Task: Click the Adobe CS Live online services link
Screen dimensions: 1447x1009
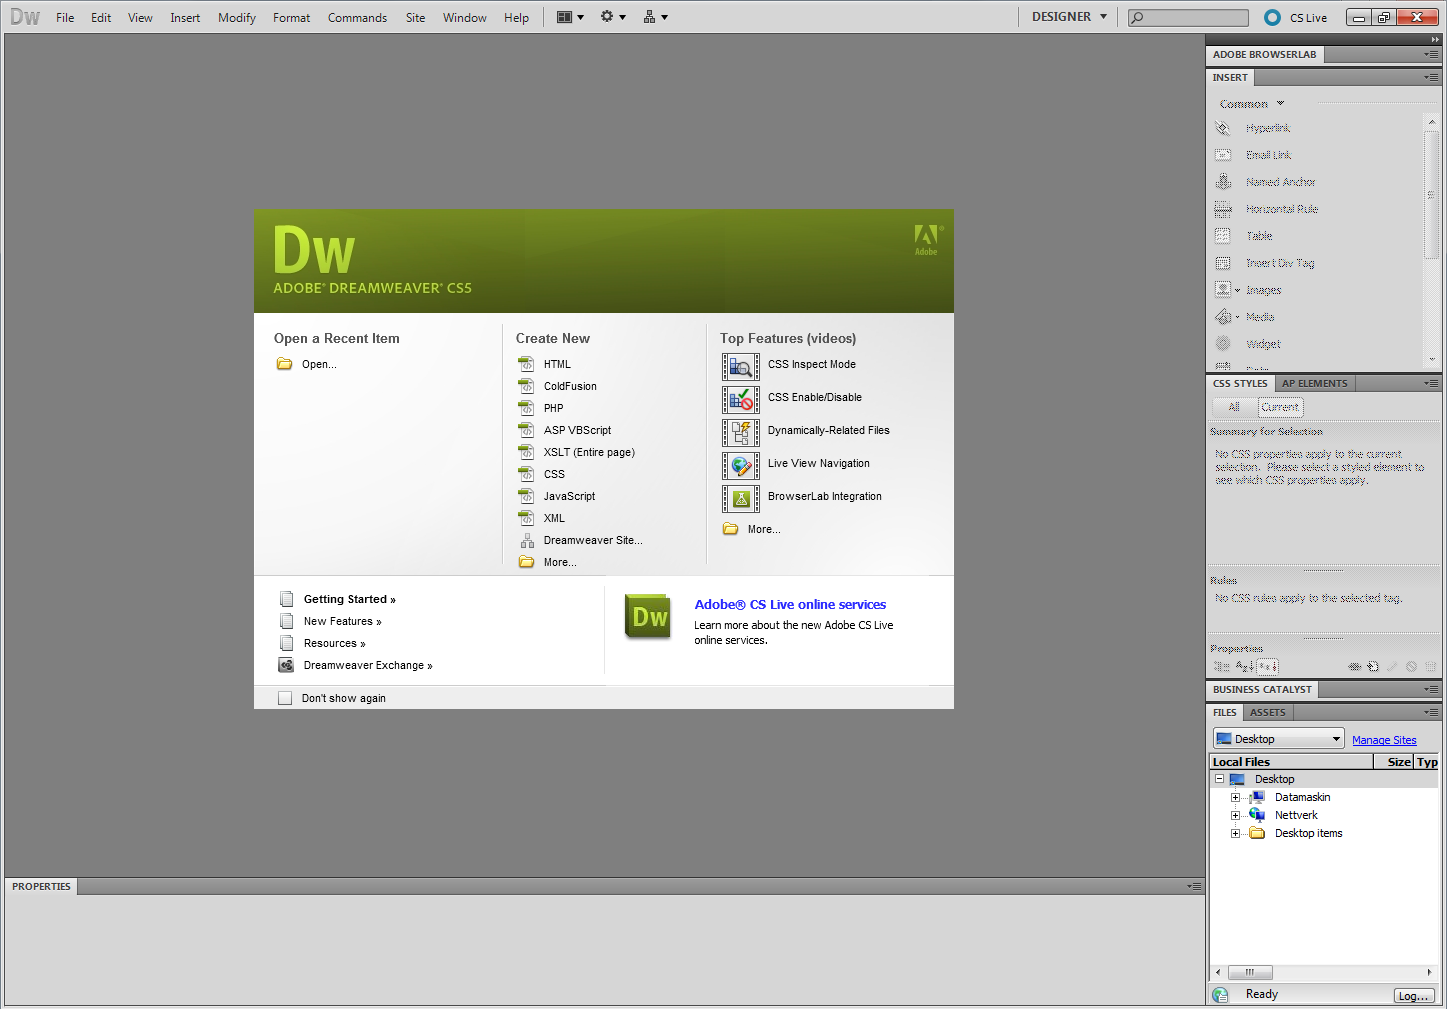Action: (x=790, y=604)
